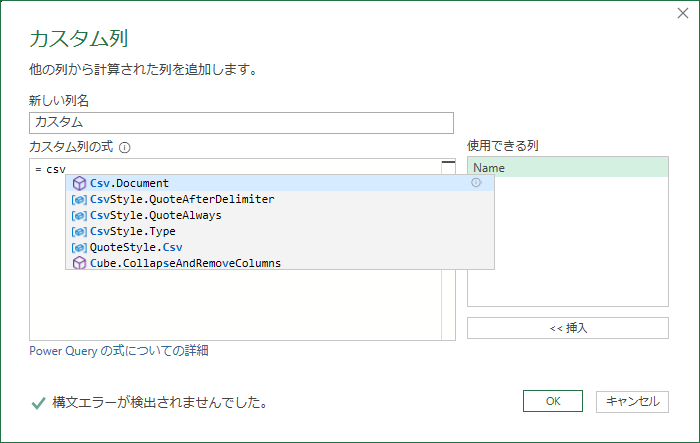Screen dimensions: 700x443
Task: Click the cube icon for Cube.CollapseAndRemoveColumns
Action: [x=79, y=263]
